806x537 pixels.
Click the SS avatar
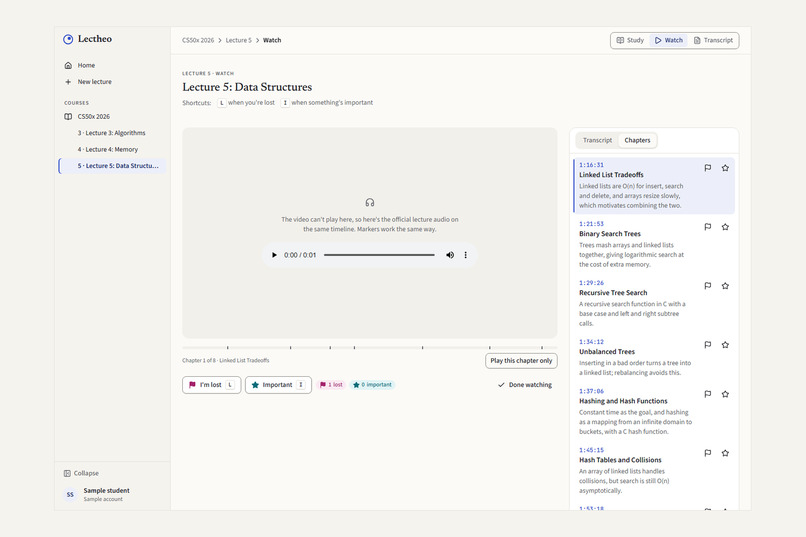[70, 495]
